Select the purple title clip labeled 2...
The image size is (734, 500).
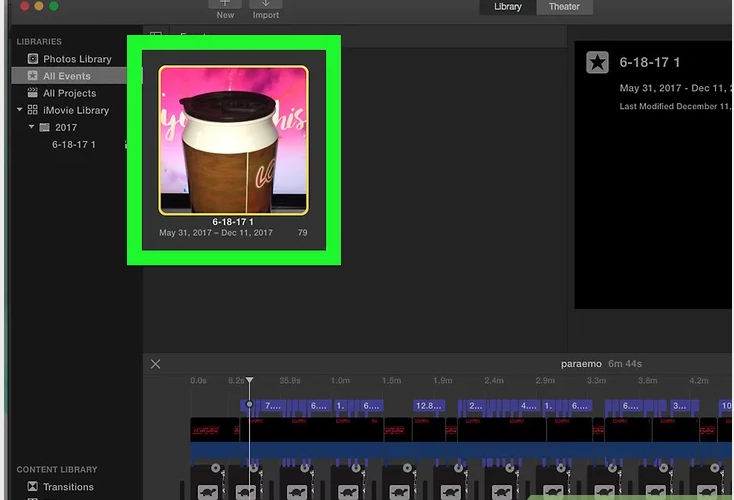(476, 406)
